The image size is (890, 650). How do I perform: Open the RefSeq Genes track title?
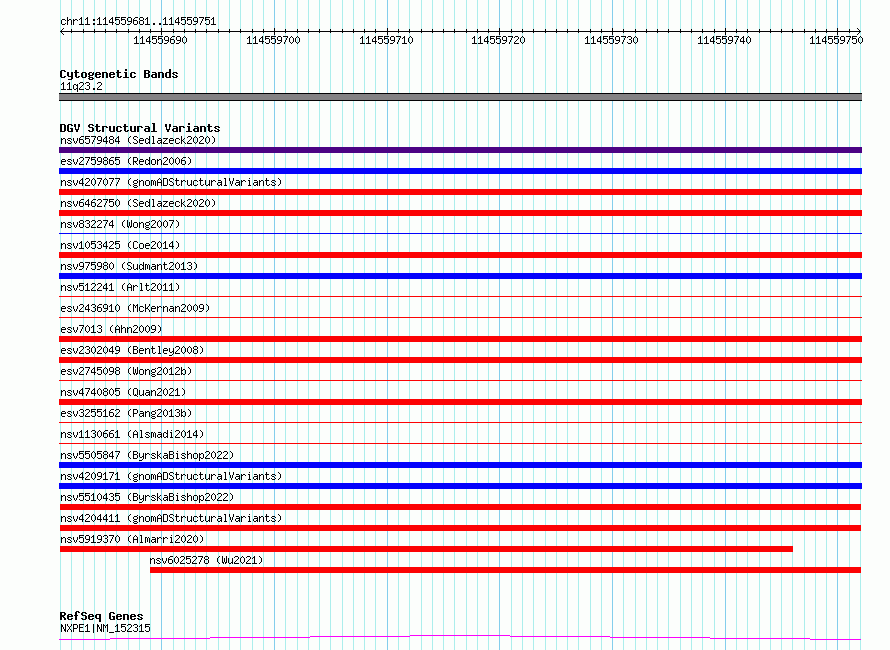[x=101, y=616]
